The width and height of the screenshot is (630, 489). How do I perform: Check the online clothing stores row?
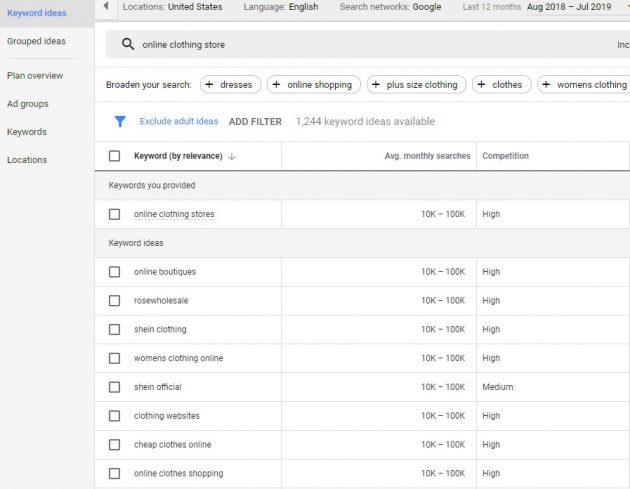(115, 214)
